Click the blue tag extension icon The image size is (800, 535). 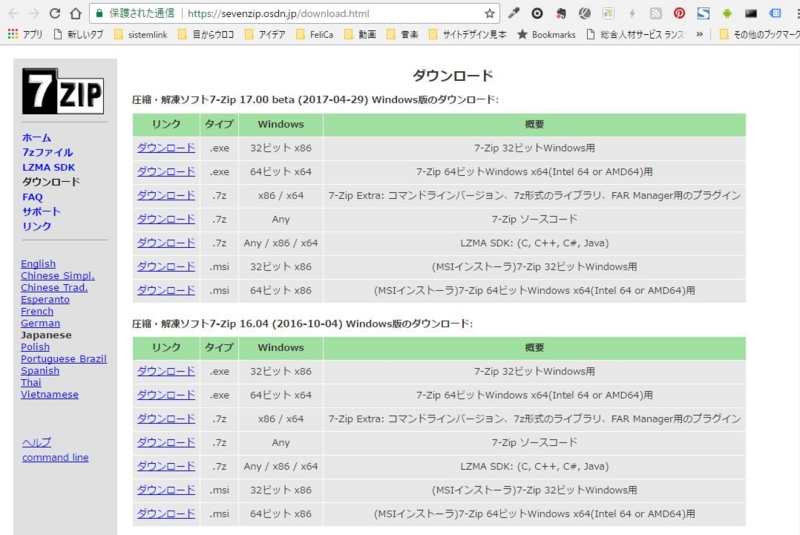click(x=774, y=14)
